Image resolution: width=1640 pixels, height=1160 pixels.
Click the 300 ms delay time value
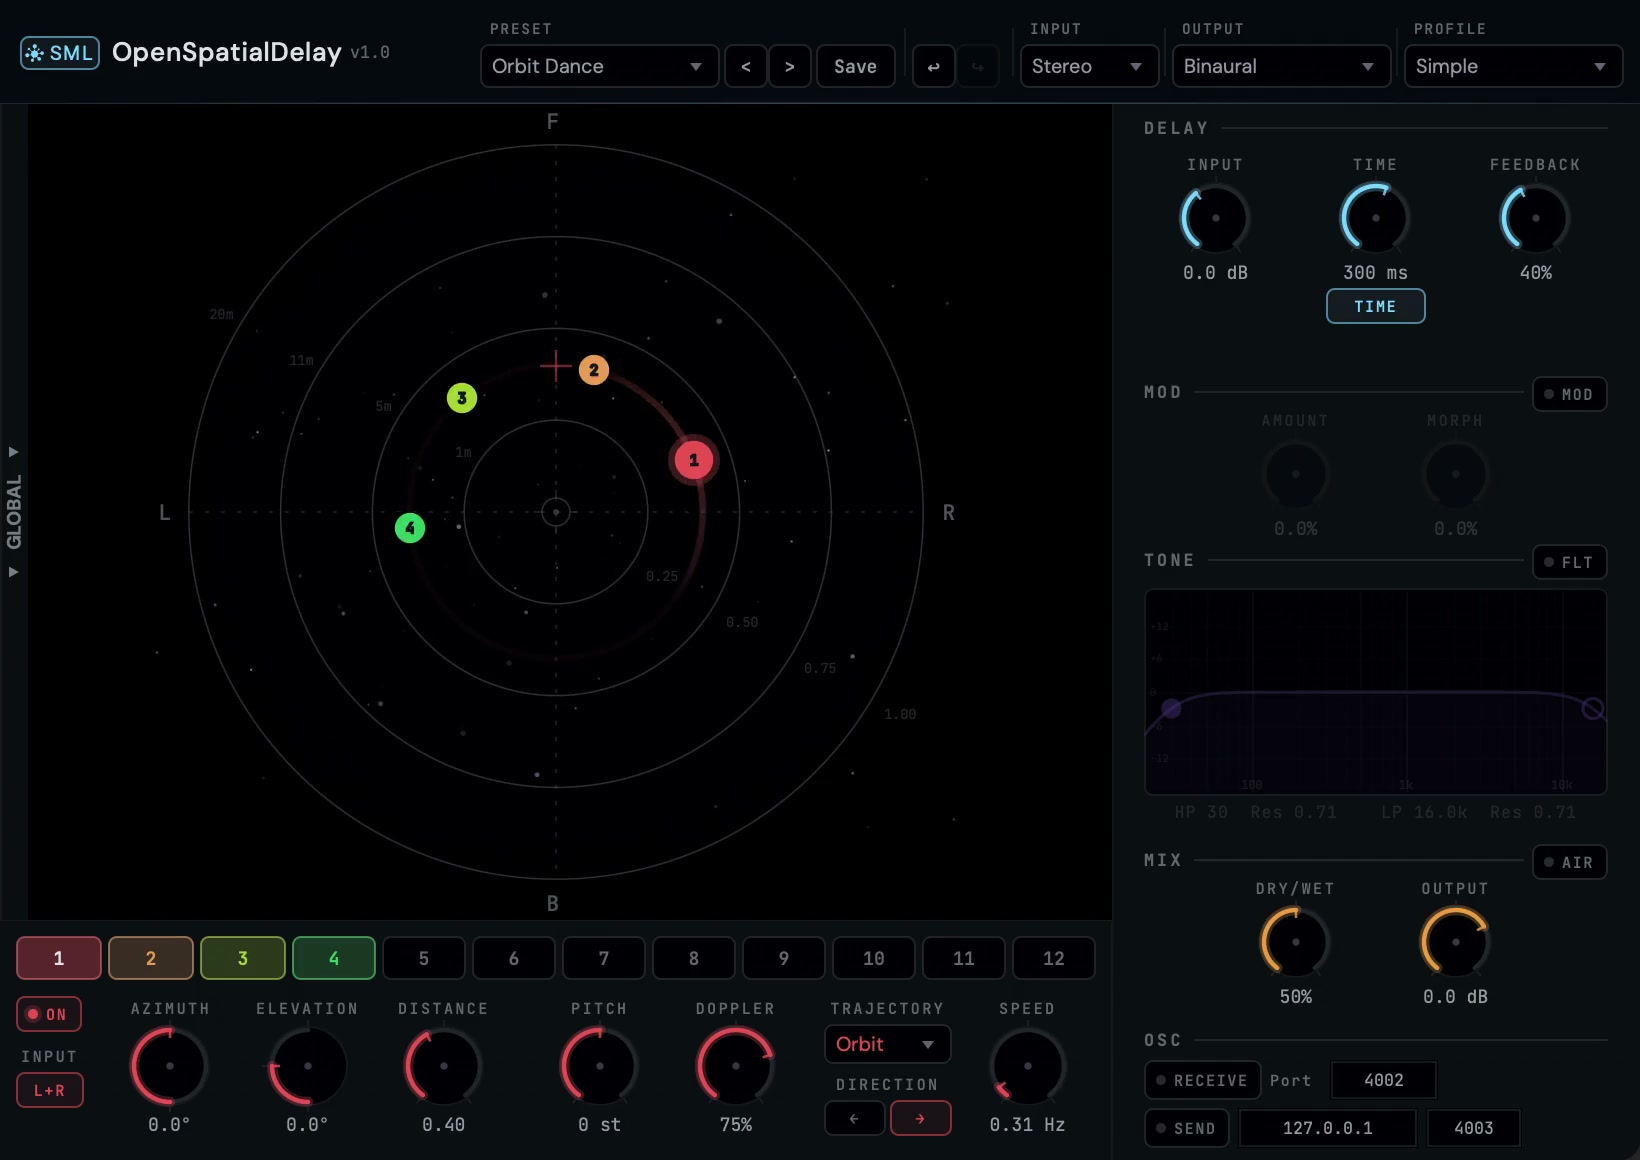click(1376, 272)
